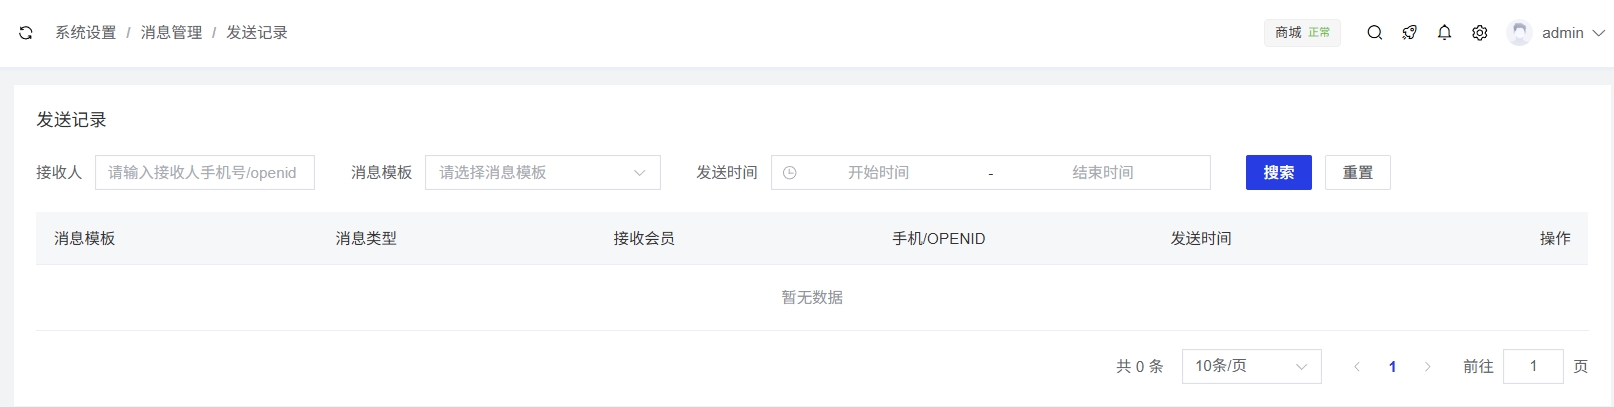This screenshot has width=1614, height=407.
Task: Click the admin user avatar
Action: click(x=1519, y=33)
